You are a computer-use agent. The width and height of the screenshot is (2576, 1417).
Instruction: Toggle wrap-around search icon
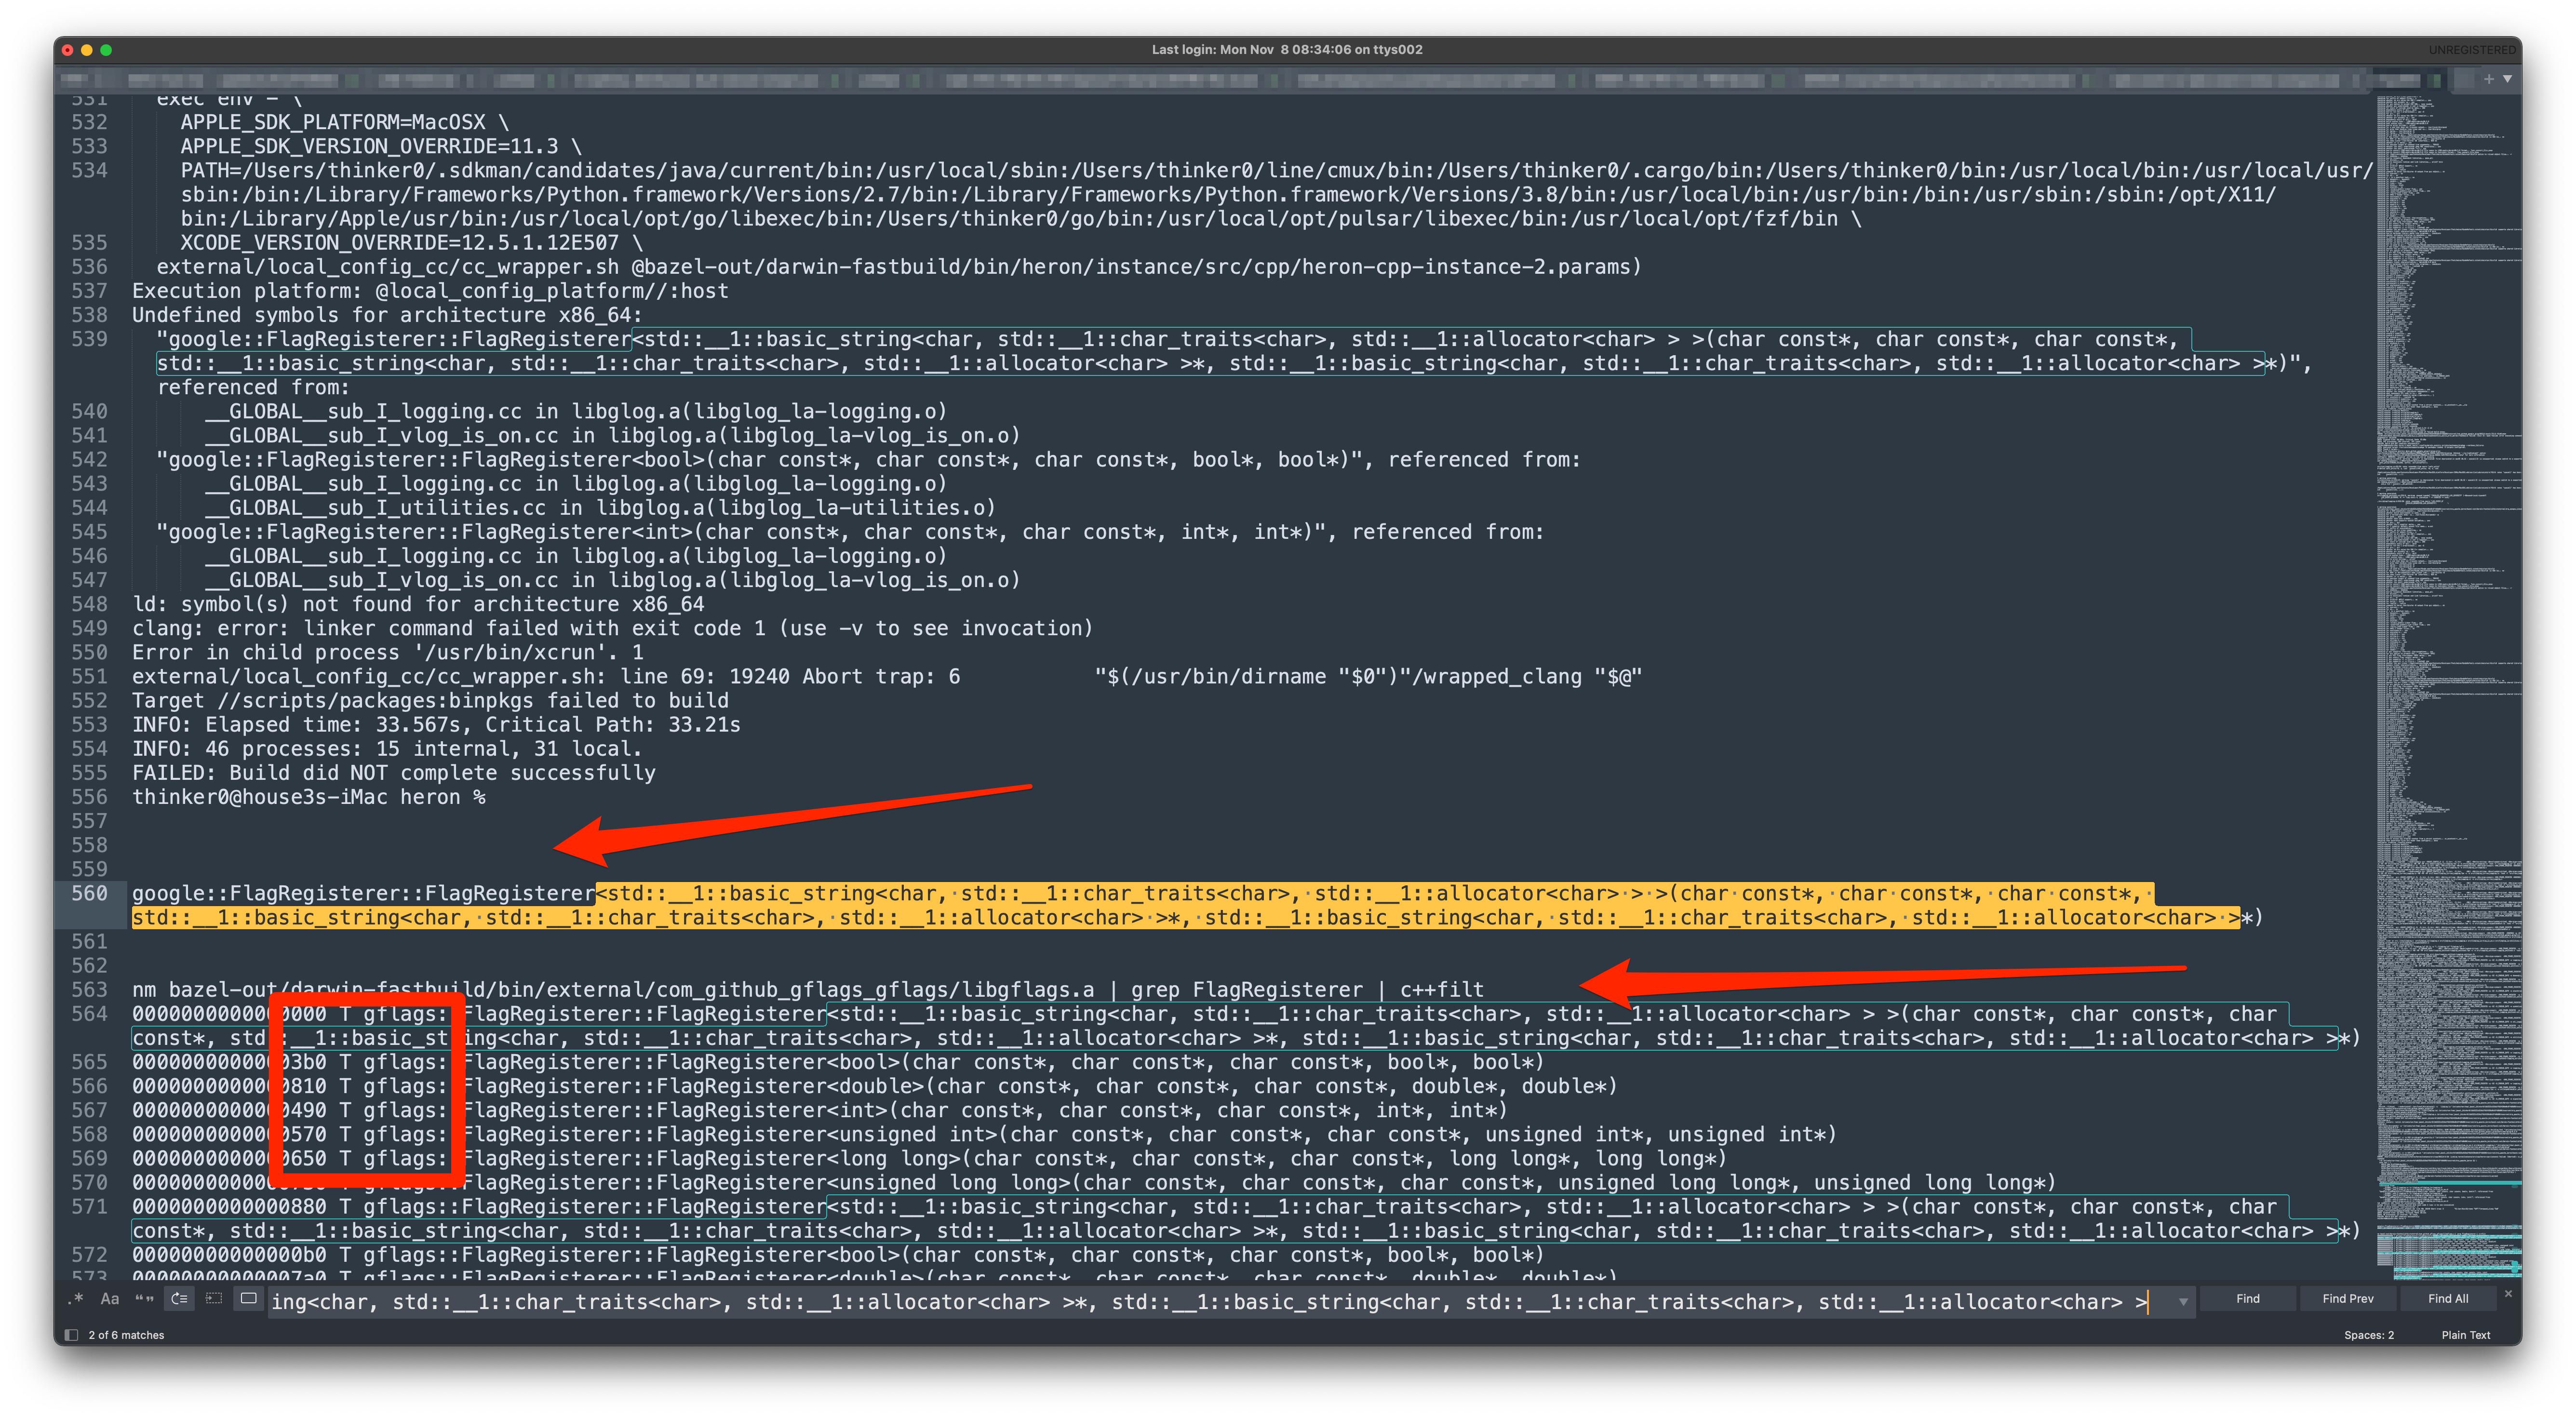coord(179,1300)
